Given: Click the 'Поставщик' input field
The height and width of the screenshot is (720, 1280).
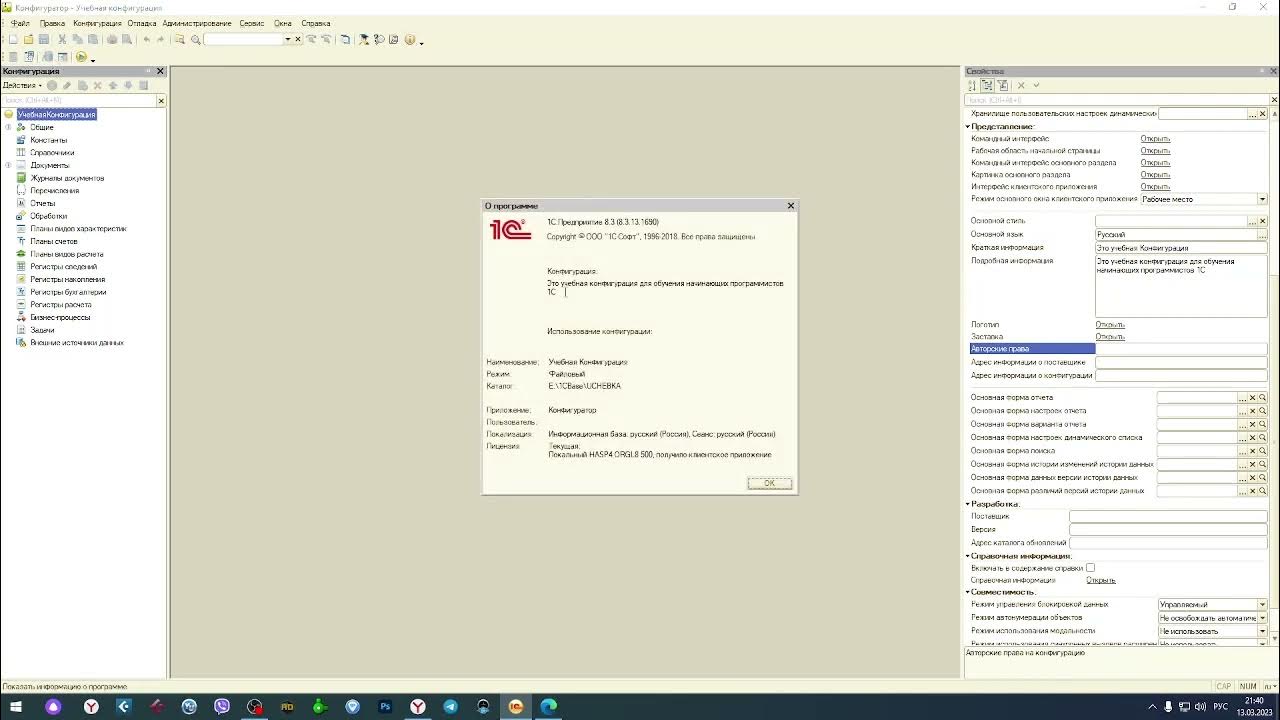Looking at the screenshot, I should tap(1168, 517).
